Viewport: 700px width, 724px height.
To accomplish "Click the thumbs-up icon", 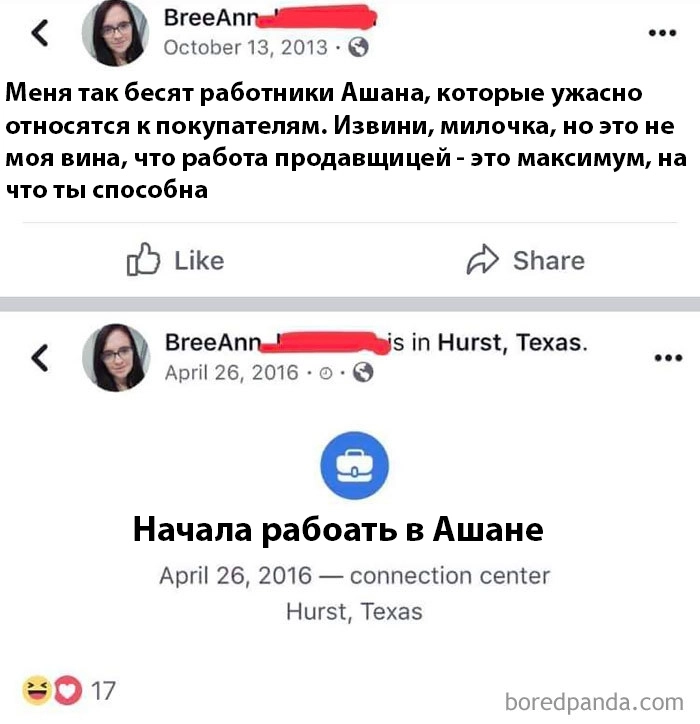I will (143, 259).
